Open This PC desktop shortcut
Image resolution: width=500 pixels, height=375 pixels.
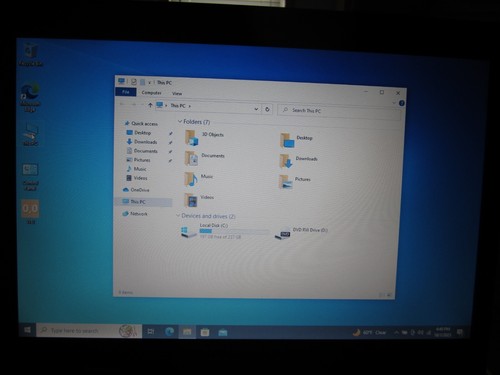pyautogui.click(x=30, y=135)
